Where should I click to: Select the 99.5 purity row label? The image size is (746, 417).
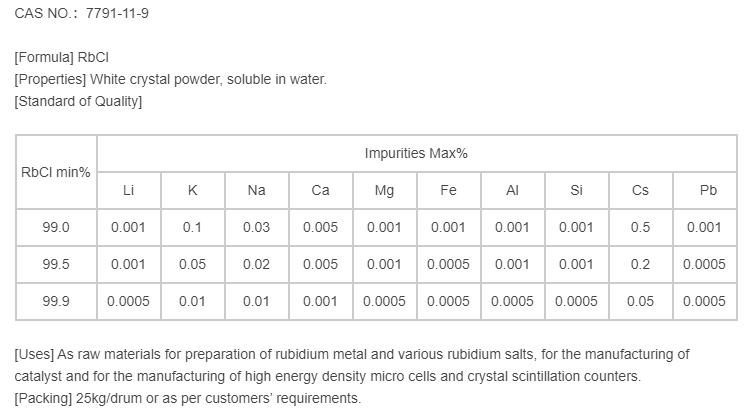tap(56, 264)
